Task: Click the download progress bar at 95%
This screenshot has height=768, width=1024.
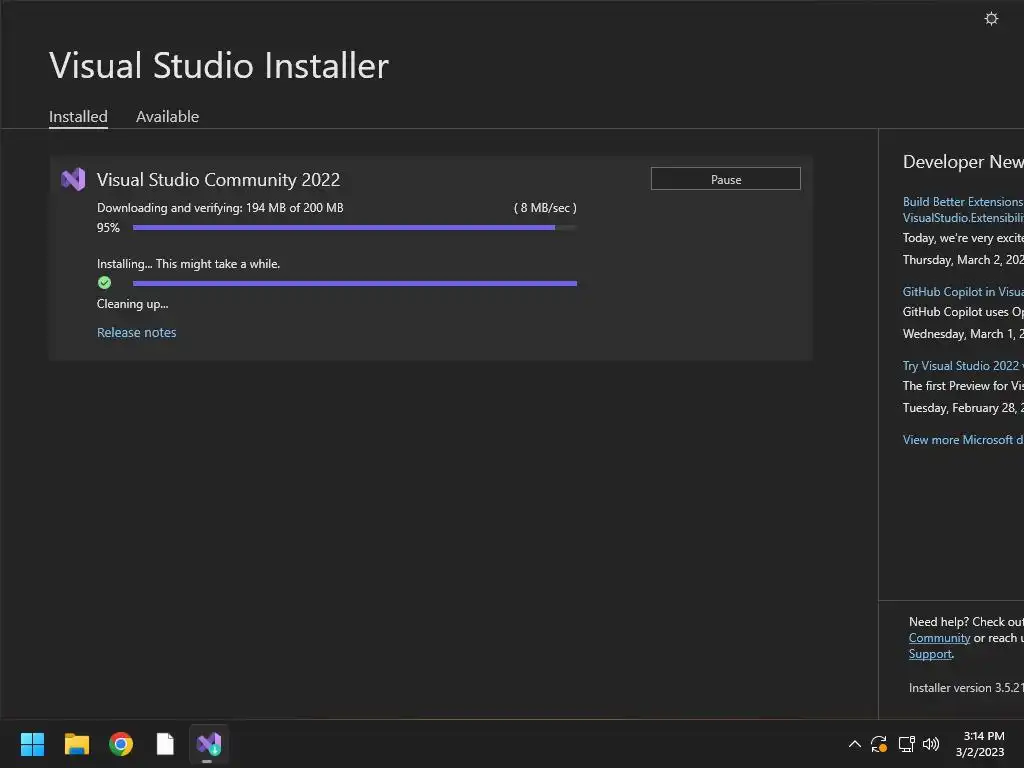Action: tap(355, 227)
